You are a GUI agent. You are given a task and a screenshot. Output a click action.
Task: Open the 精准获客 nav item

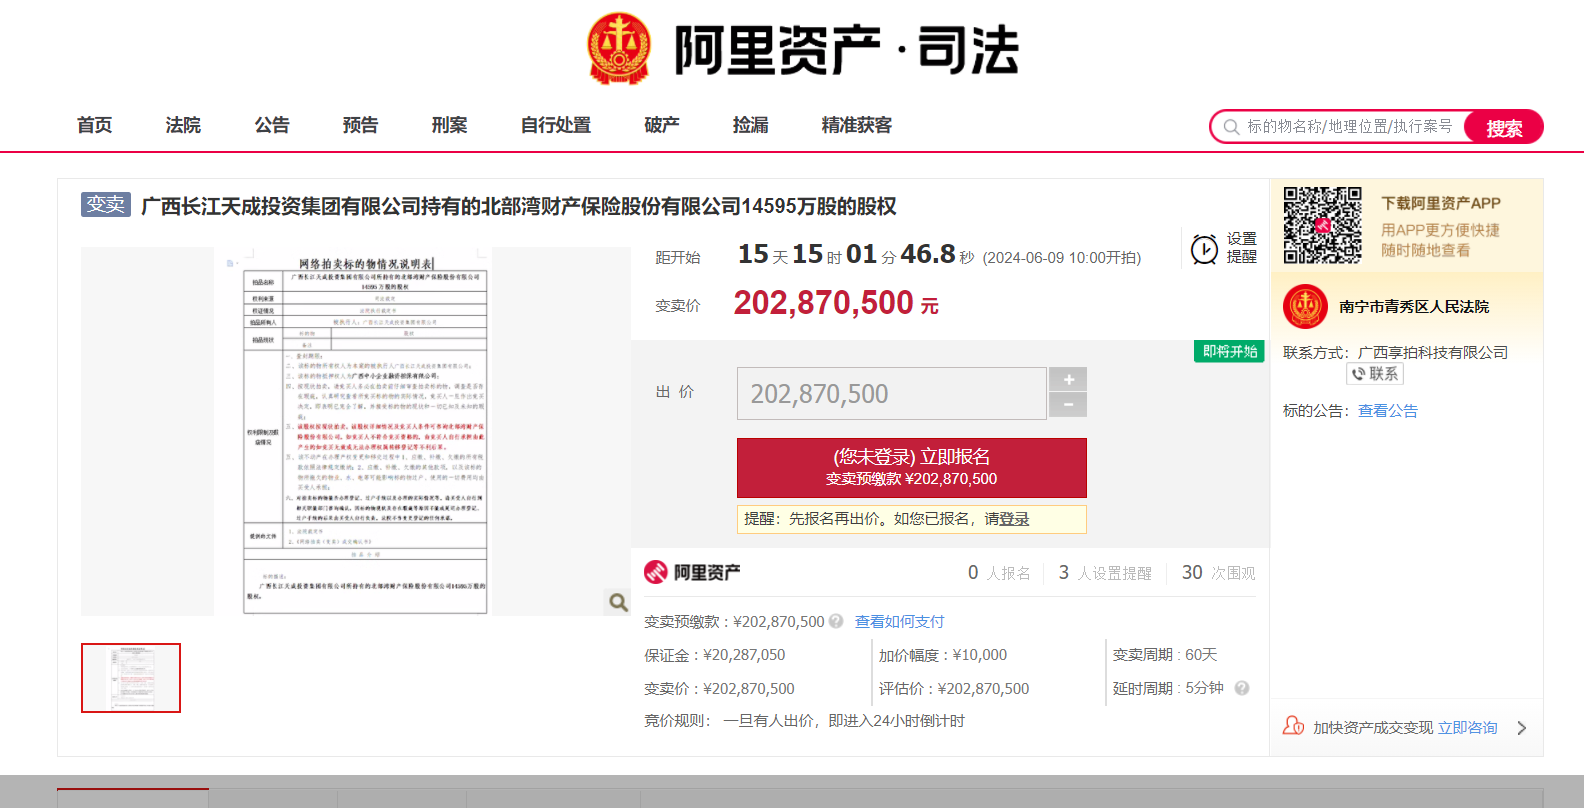857,125
